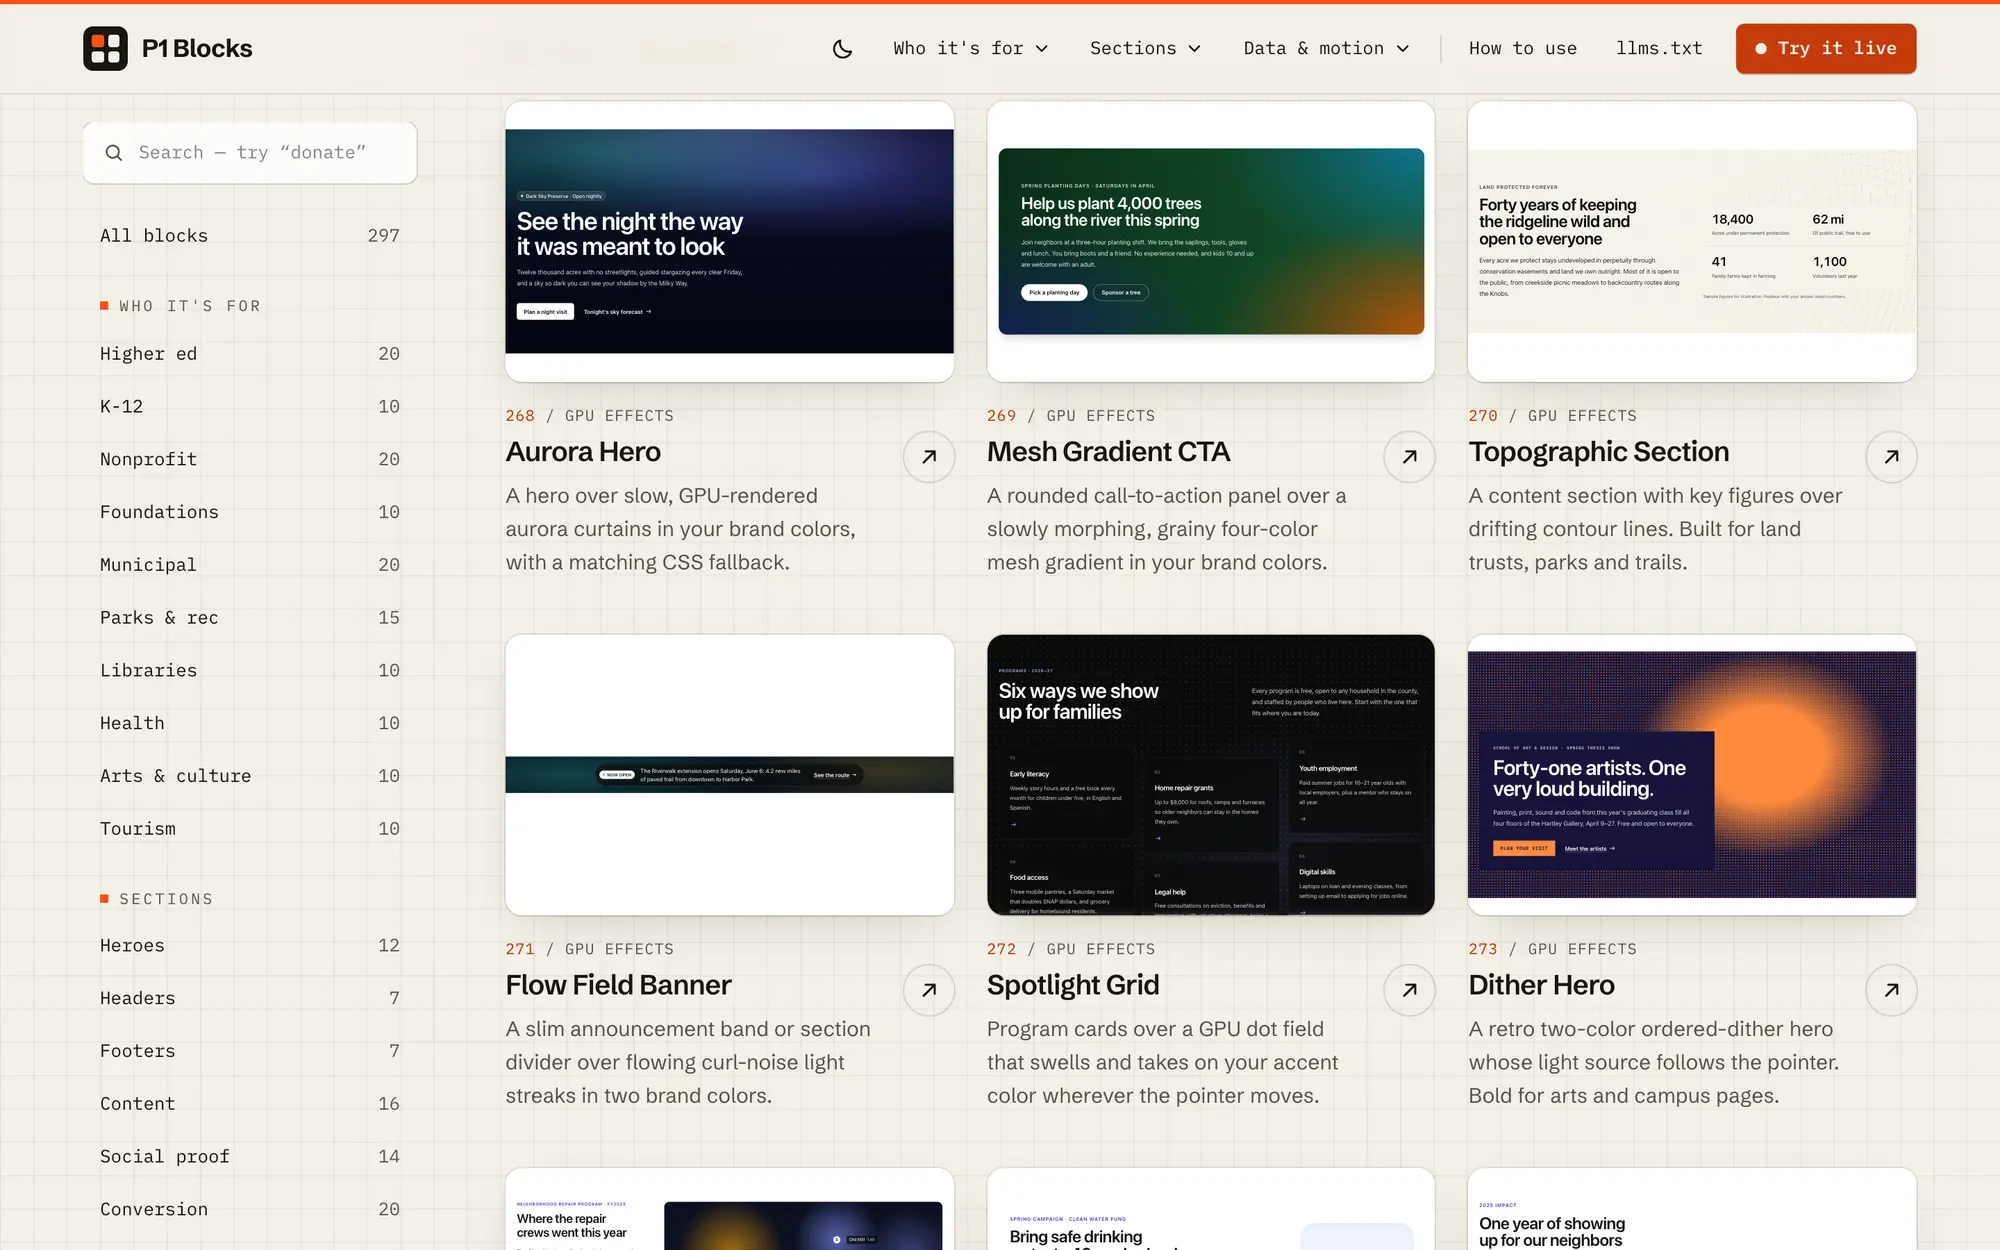This screenshot has height=1250, width=2000.
Task: Show Headers section blocks
Action: [250, 999]
